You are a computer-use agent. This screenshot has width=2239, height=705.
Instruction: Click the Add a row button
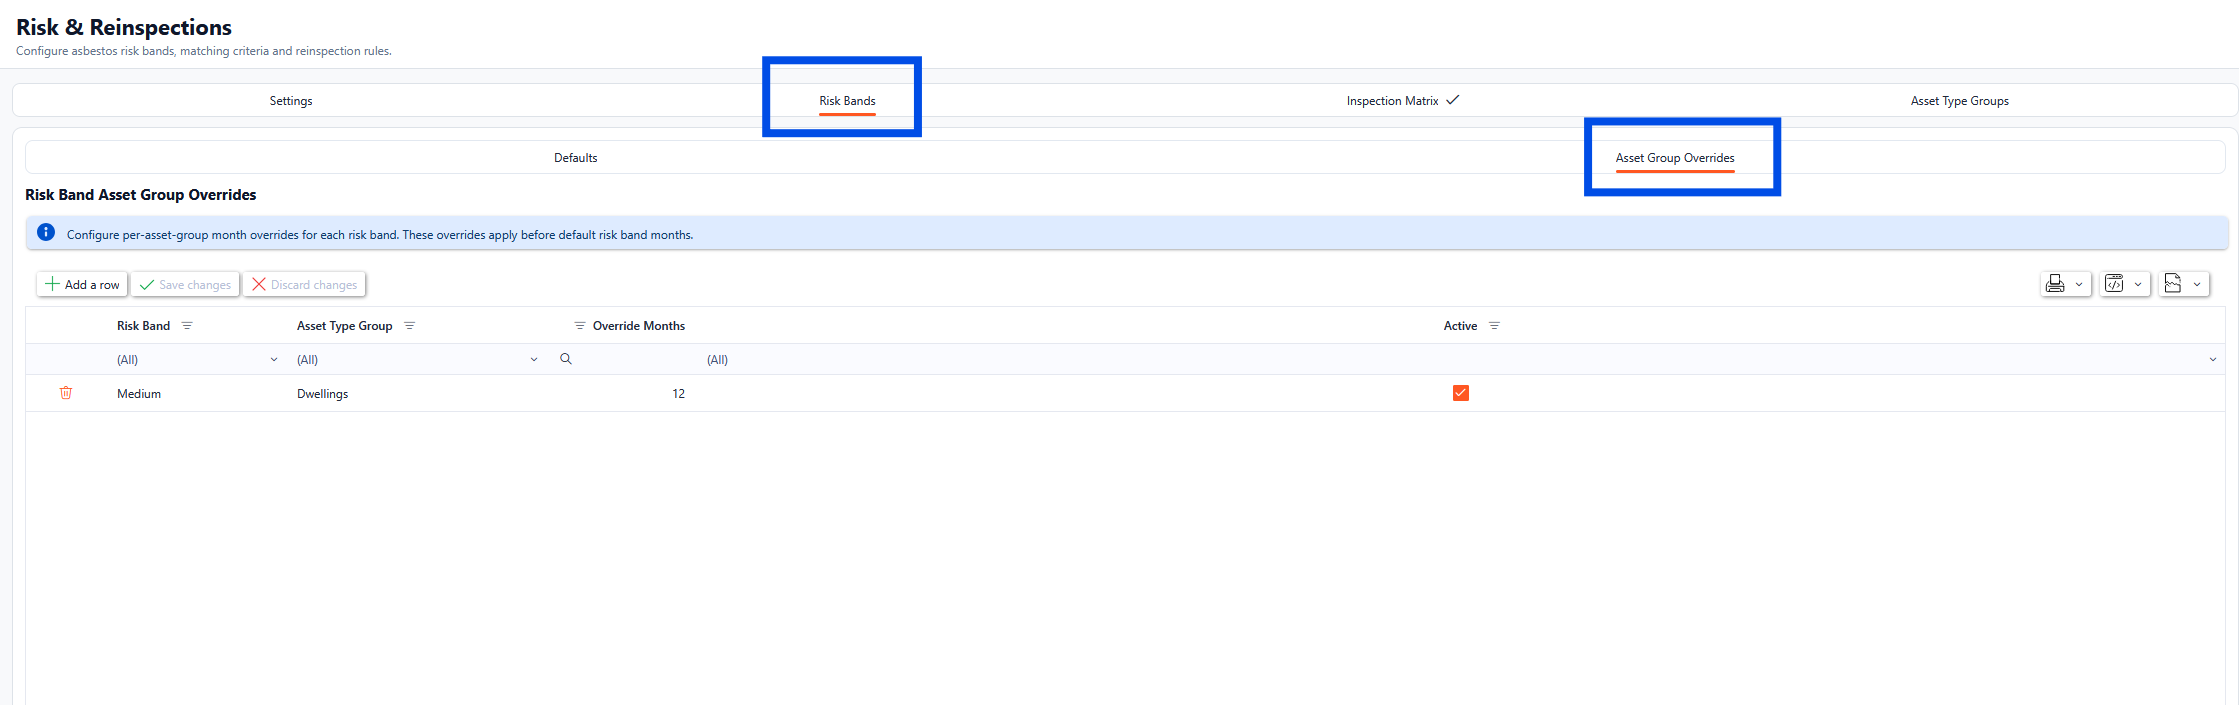pos(83,284)
